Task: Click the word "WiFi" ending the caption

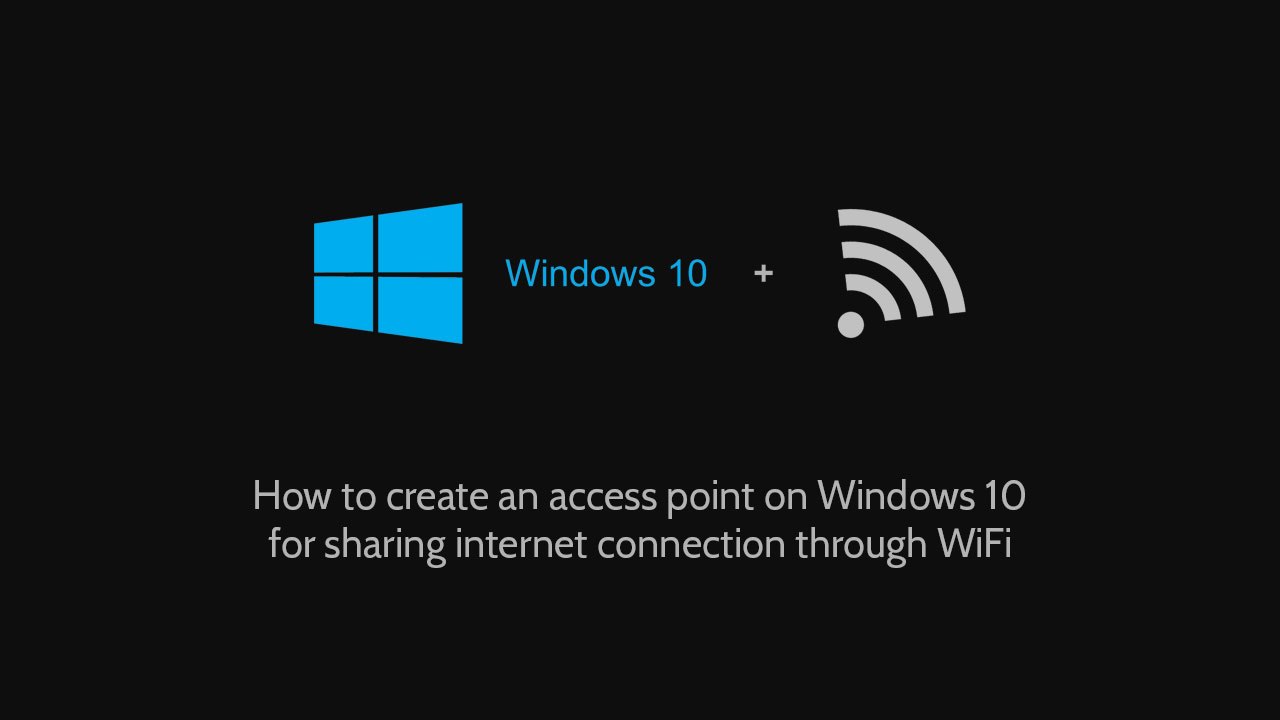Action: click(x=975, y=544)
